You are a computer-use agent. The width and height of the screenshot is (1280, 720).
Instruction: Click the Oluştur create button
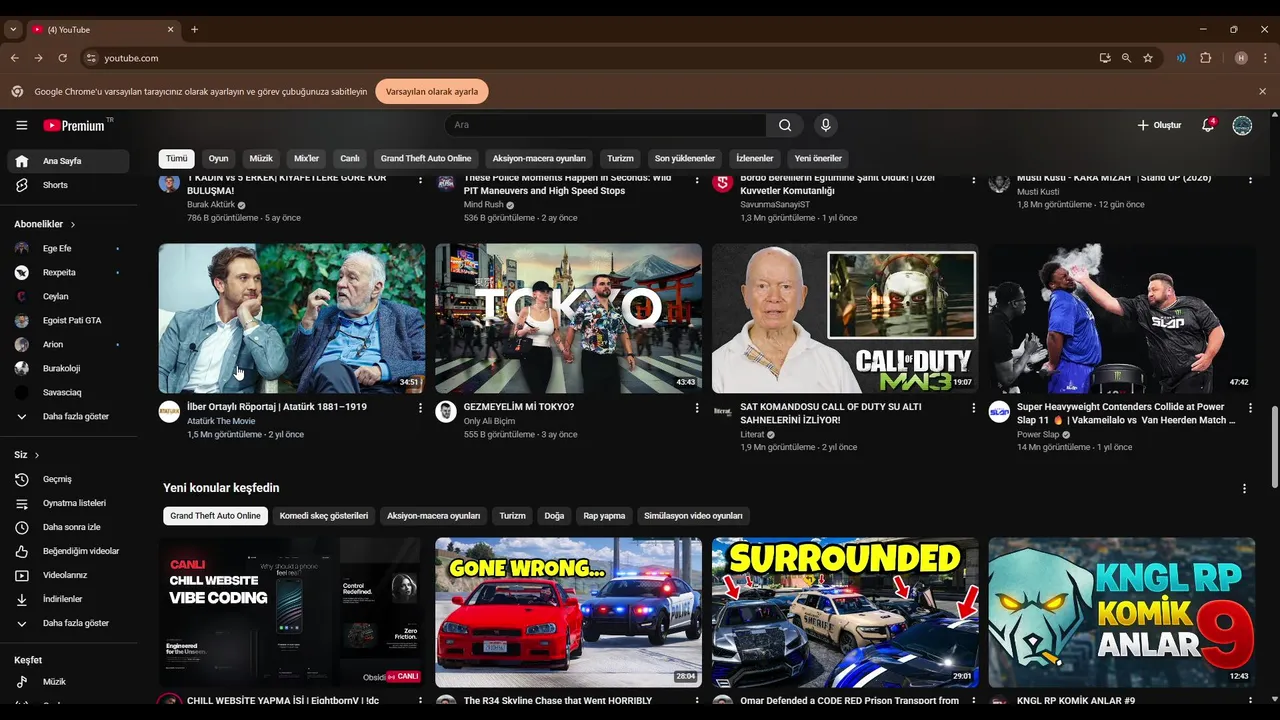click(1159, 125)
